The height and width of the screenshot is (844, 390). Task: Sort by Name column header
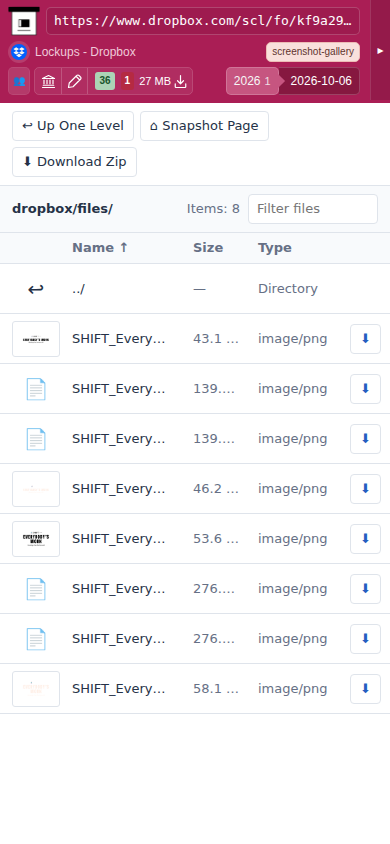(x=100, y=248)
